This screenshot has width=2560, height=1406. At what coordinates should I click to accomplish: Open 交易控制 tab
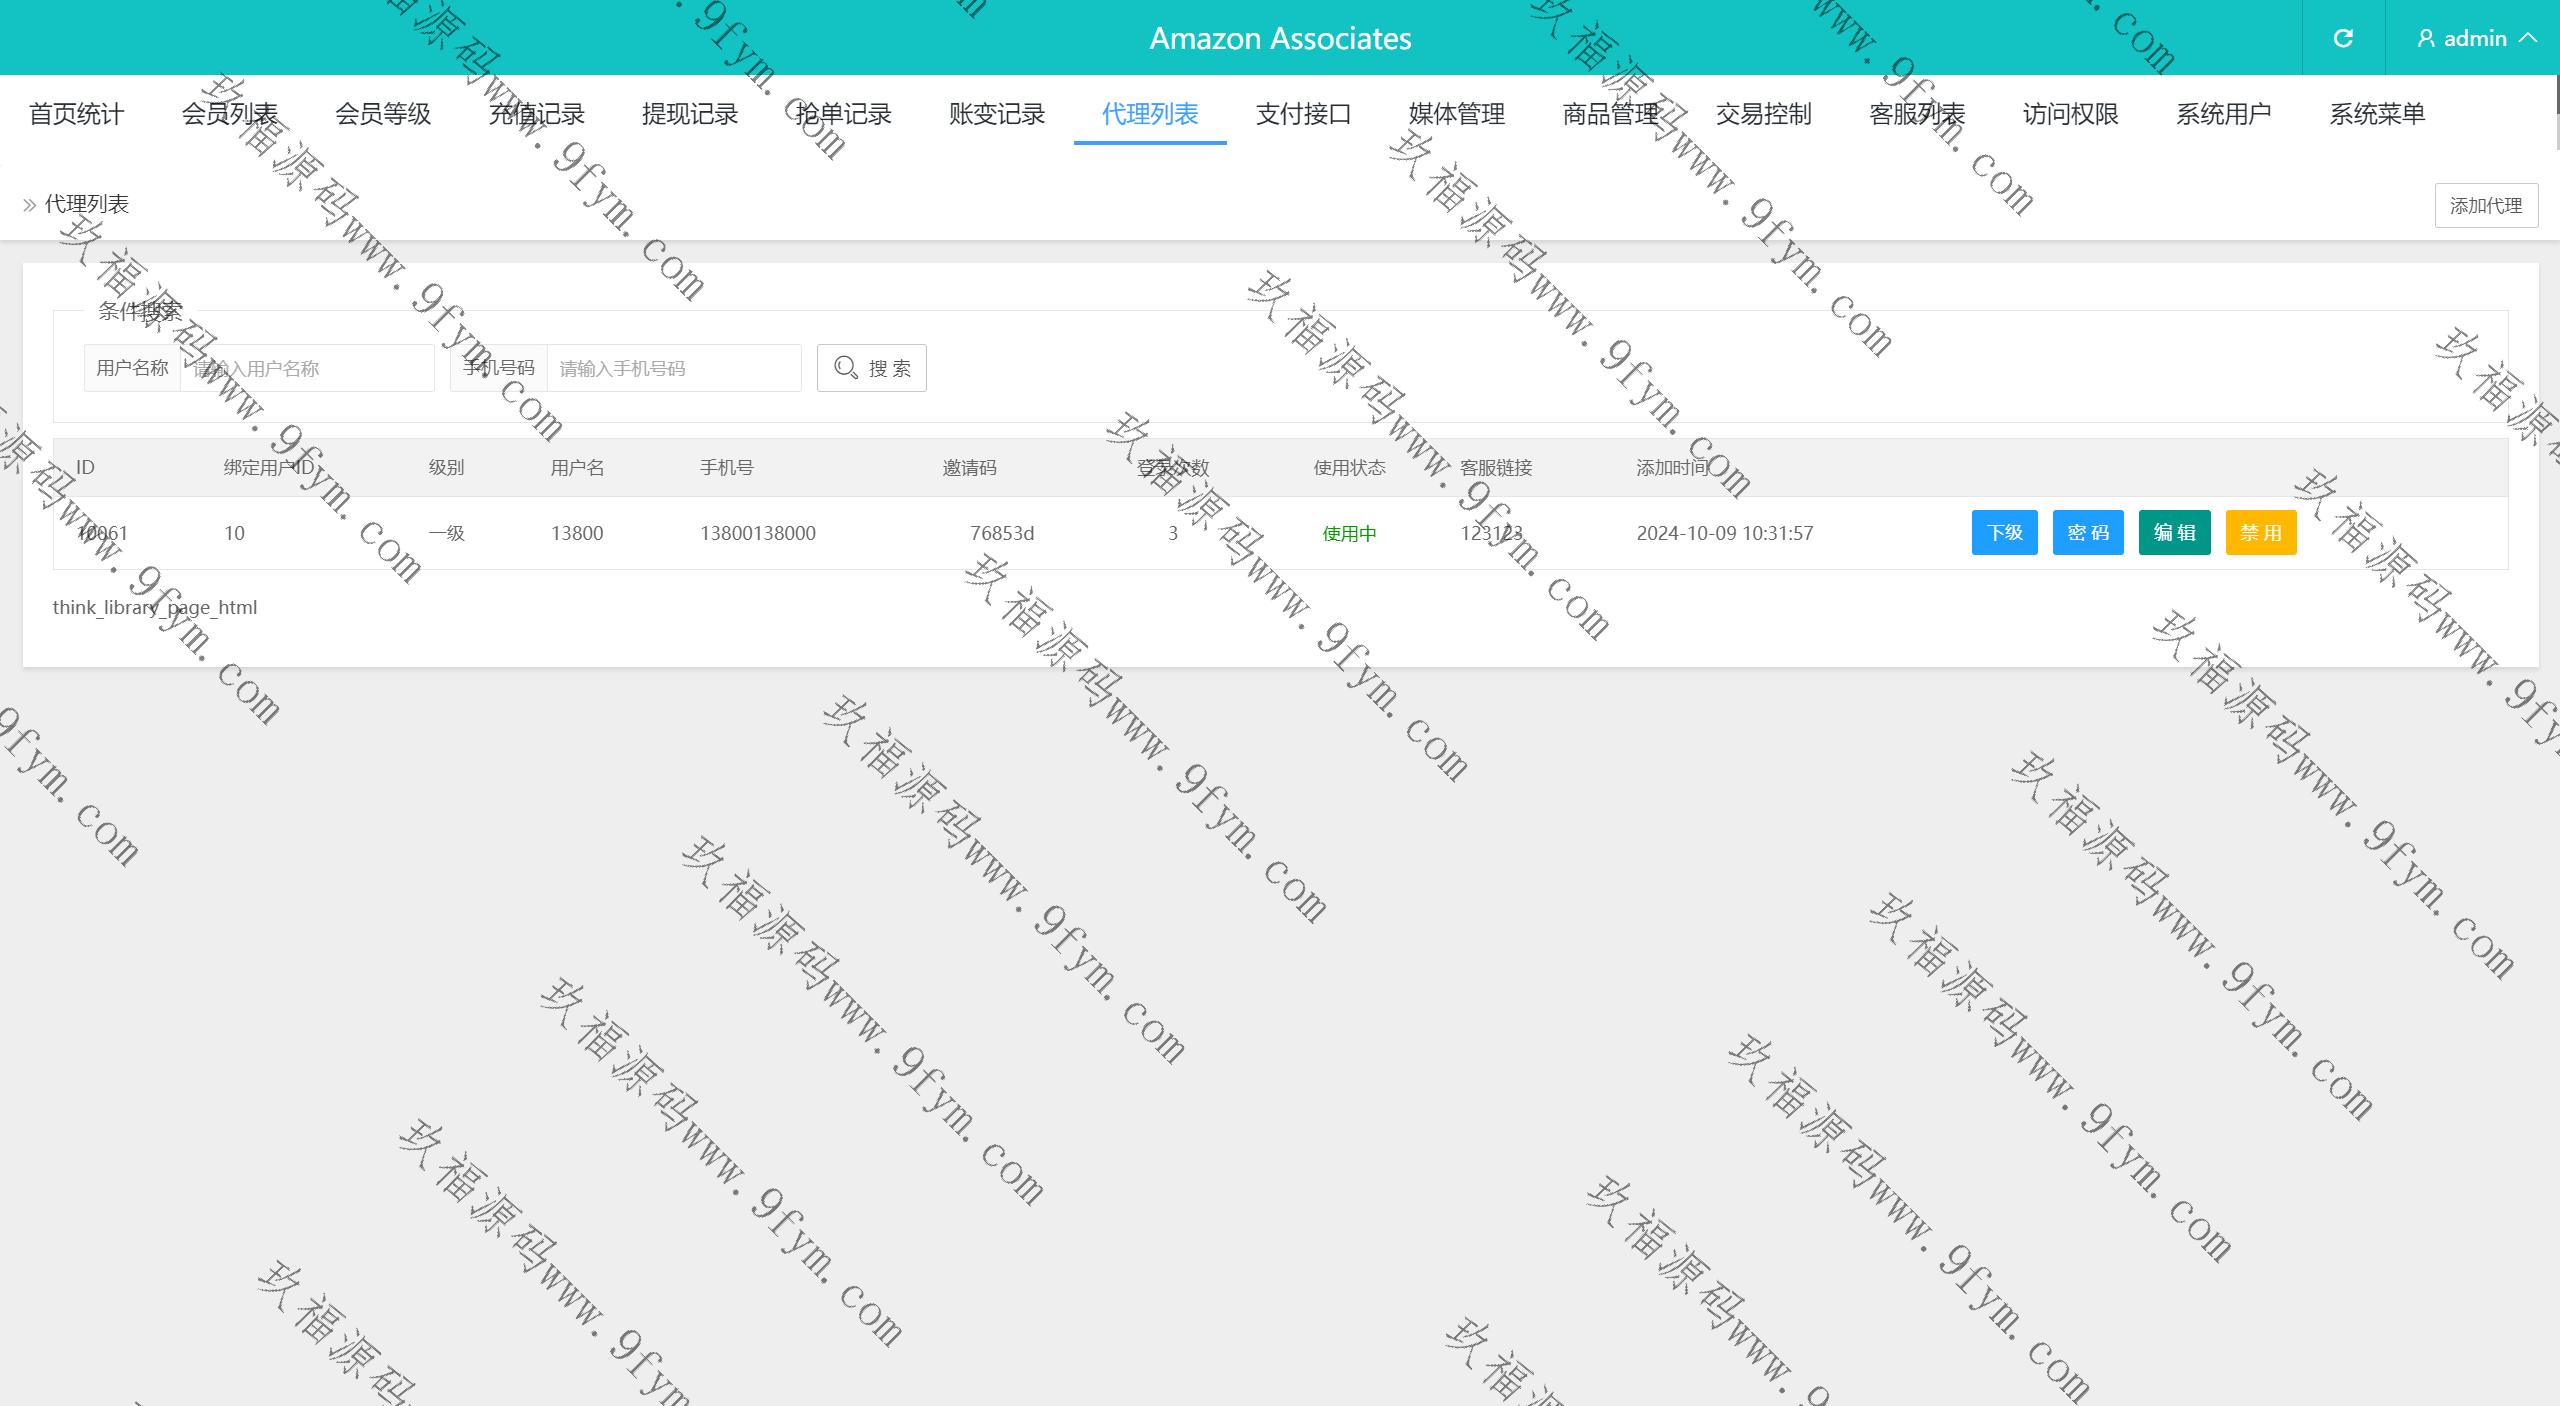click(x=1763, y=114)
